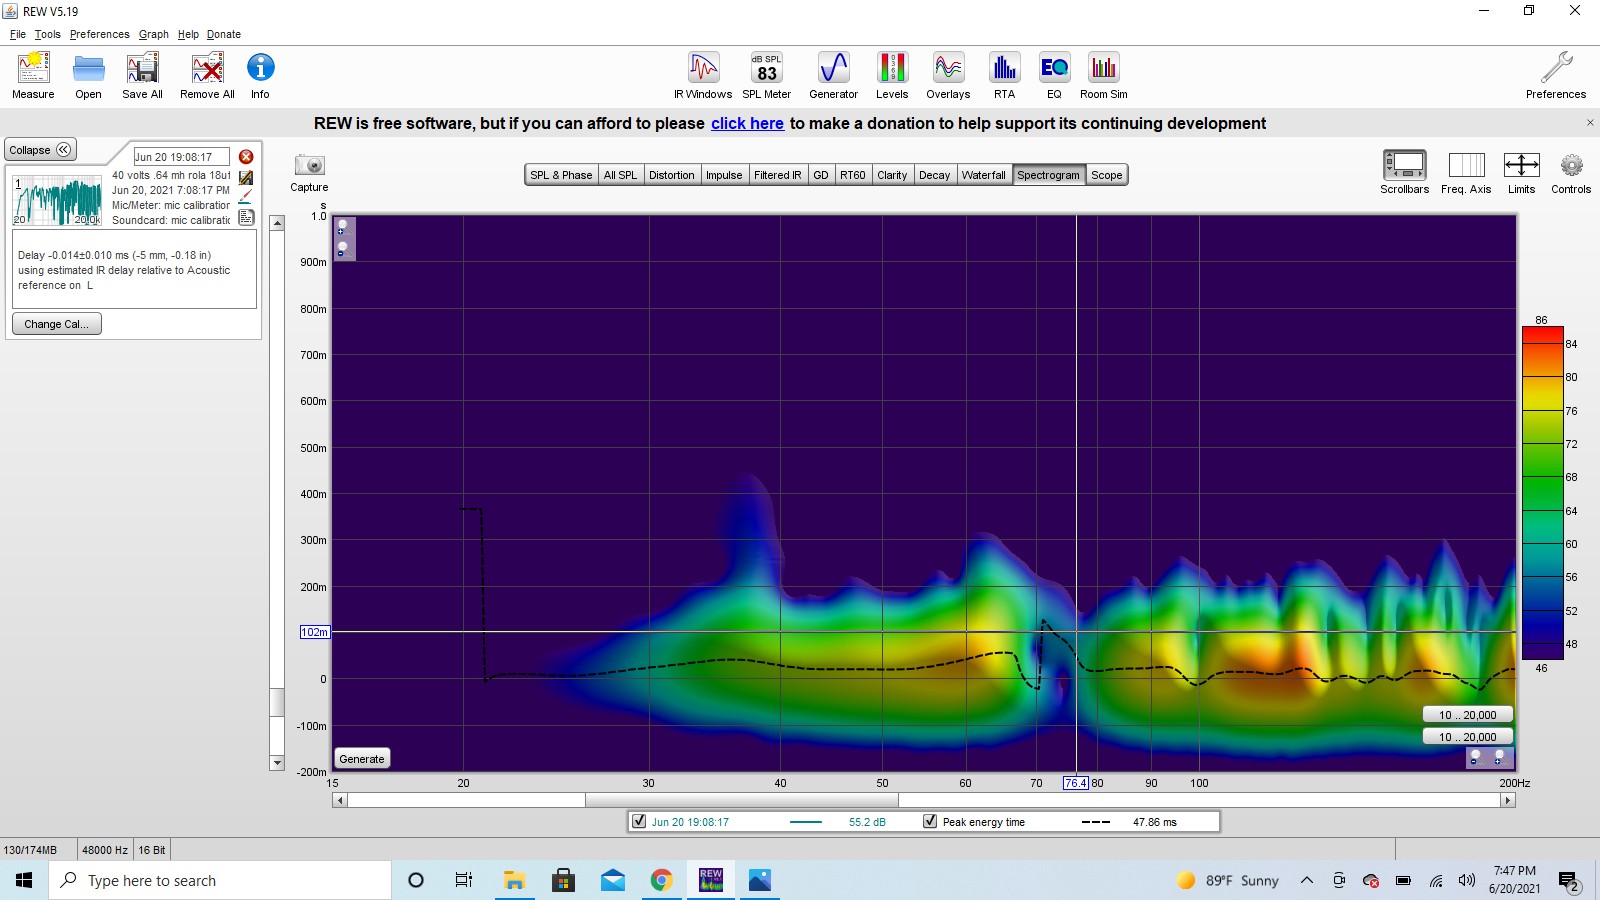
Task: Click the Generate button
Action: coord(362,759)
